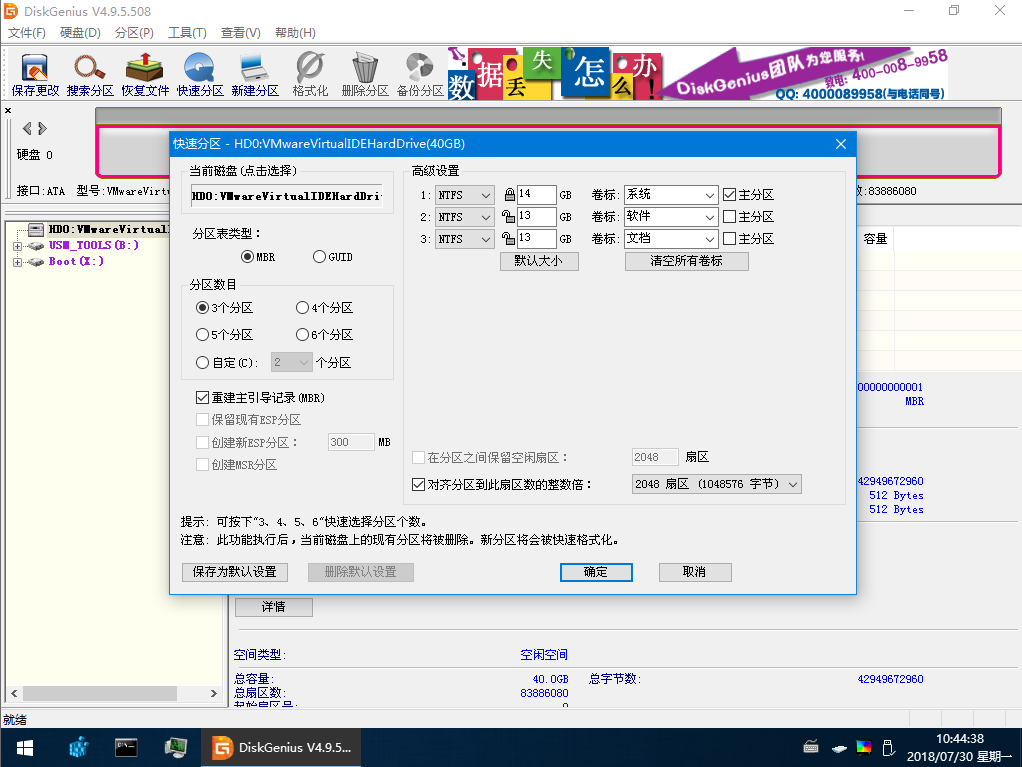The image size is (1022, 767).
Task: Open the 查看(V) menu
Action: pyautogui.click(x=241, y=33)
